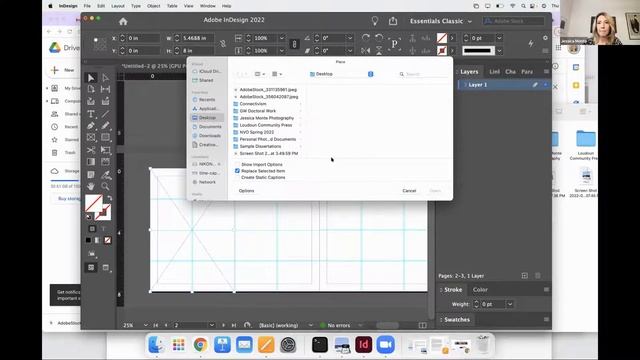Select the Rectangle tool
Screen dimensions: 640x360
[105, 138]
